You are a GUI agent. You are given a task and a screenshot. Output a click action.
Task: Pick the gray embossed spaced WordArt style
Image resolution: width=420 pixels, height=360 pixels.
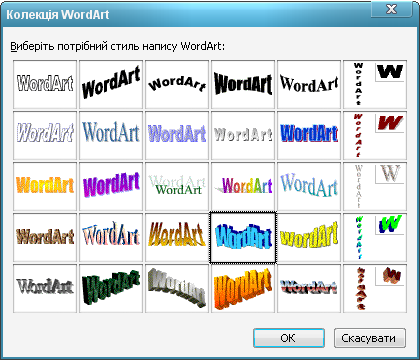pos(243,135)
